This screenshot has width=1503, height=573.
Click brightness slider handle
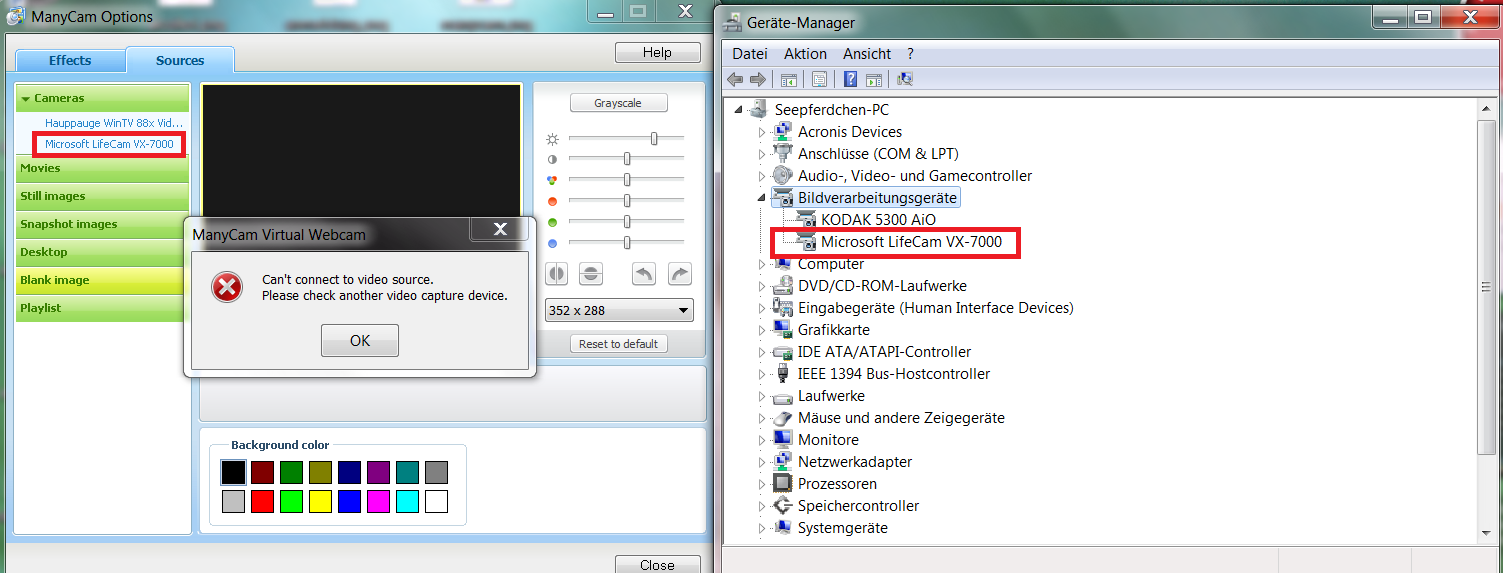tap(654, 138)
